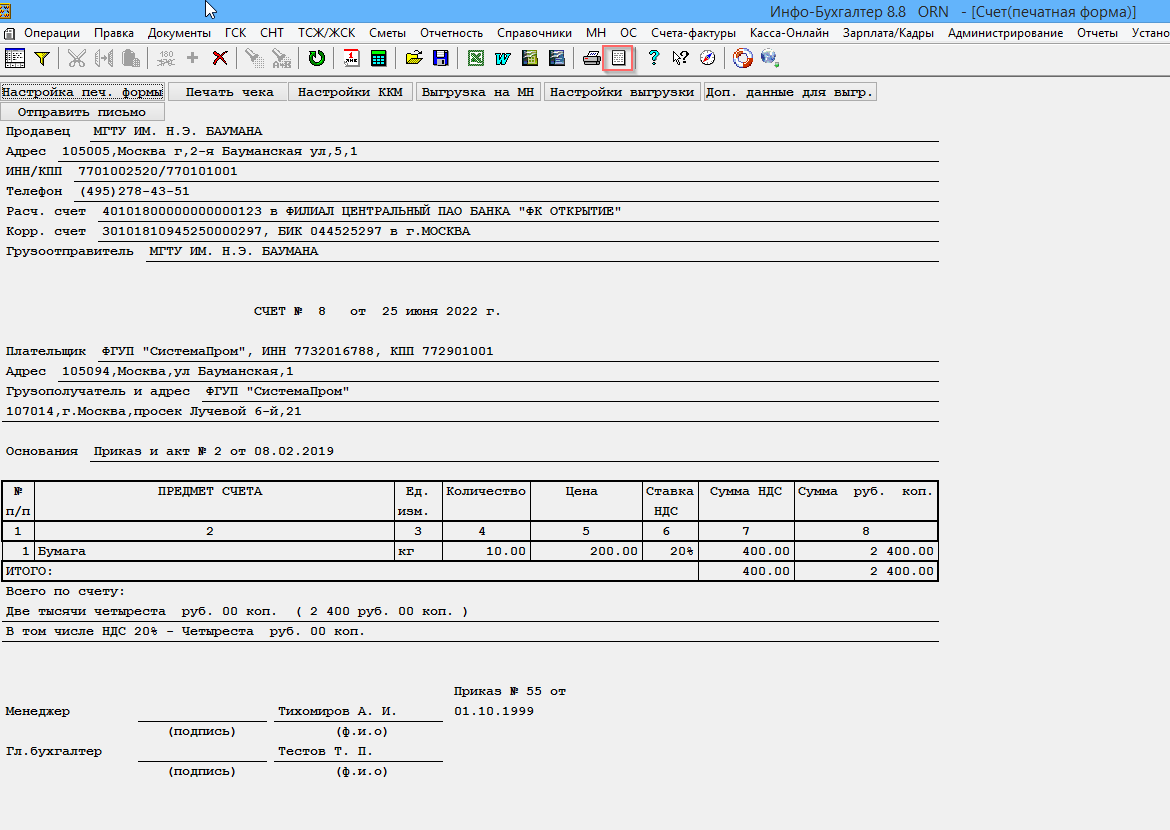Click the flashlight search icon
This screenshot has width=1170, height=830.
point(254,58)
